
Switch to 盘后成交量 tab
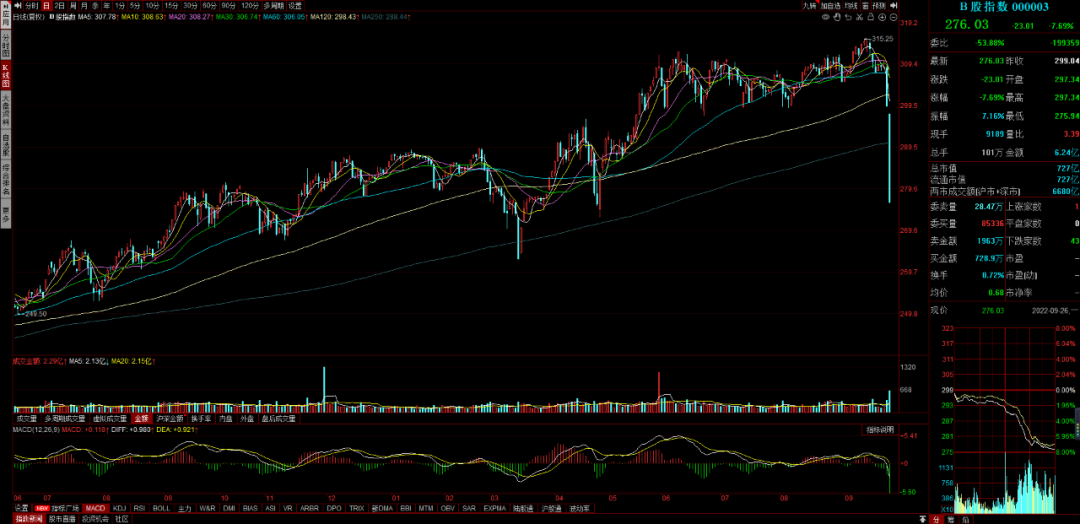278,418
